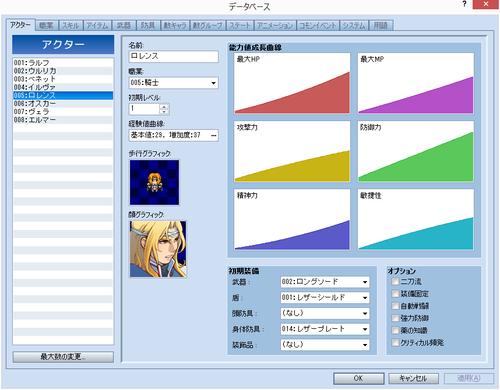Check the 自動戦闘 option
The width and height of the screenshot is (500, 390).
[x=395, y=306]
